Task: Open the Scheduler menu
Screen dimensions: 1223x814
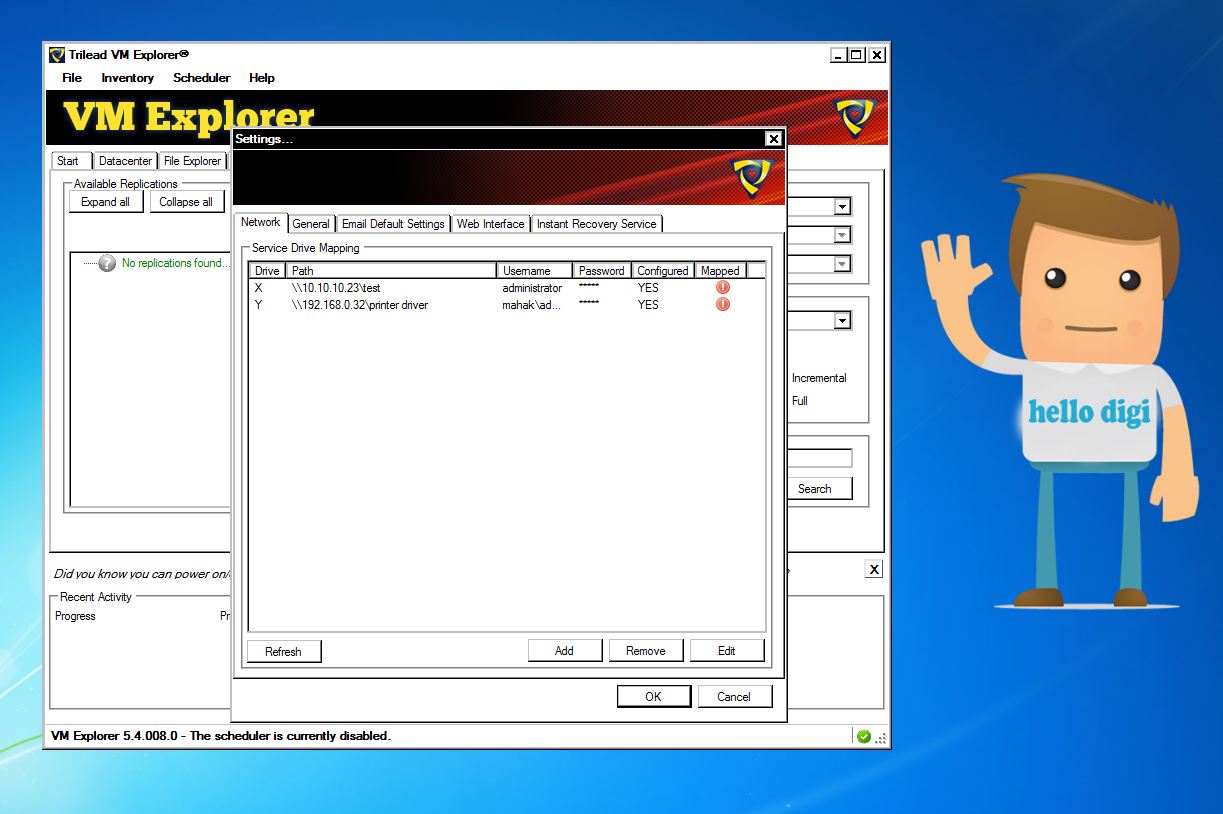Action: pyautogui.click(x=201, y=78)
